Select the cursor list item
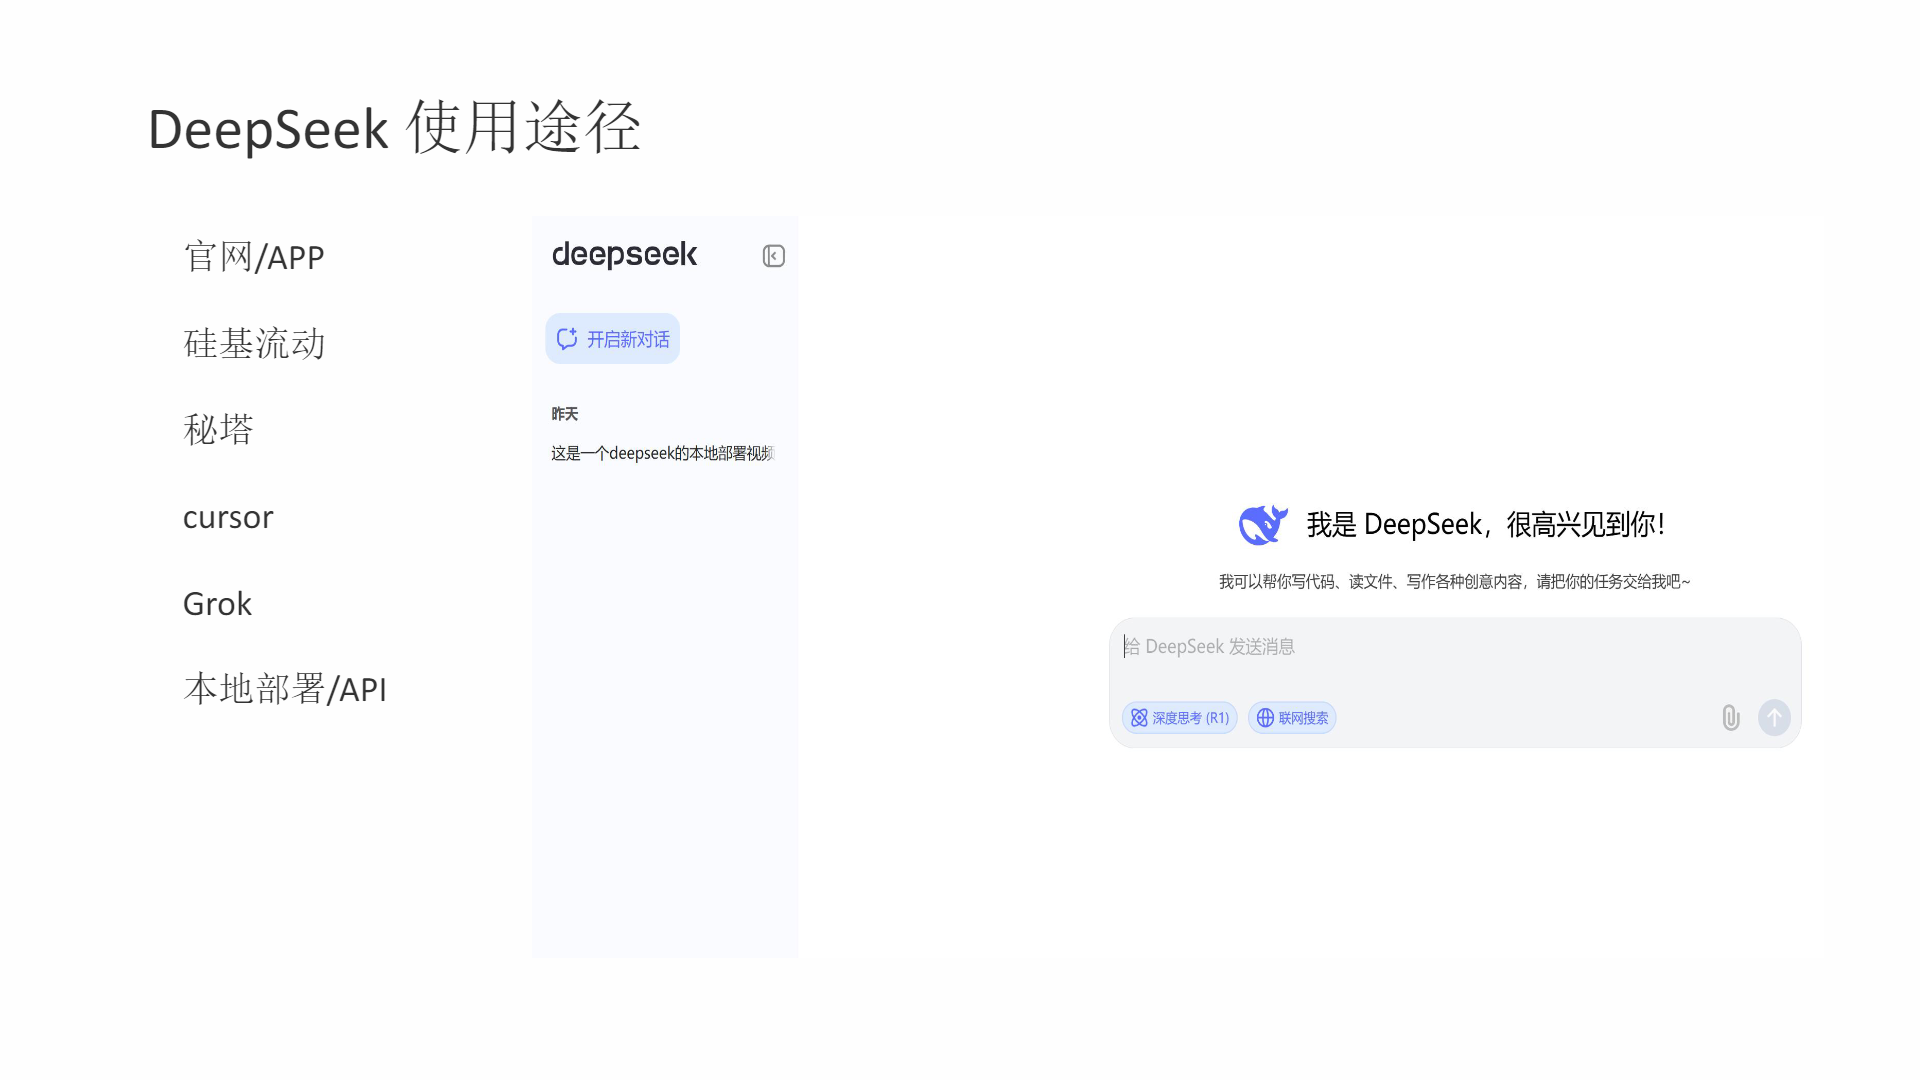This screenshot has height=1080, width=1920. (228, 517)
